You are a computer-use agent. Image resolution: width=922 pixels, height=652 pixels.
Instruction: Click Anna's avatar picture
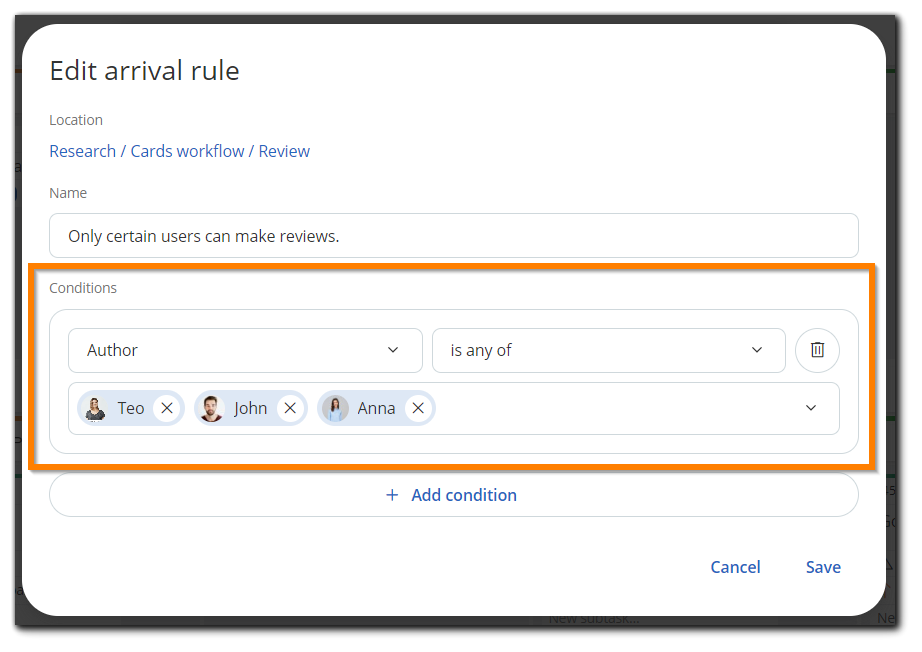click(335, 407)
